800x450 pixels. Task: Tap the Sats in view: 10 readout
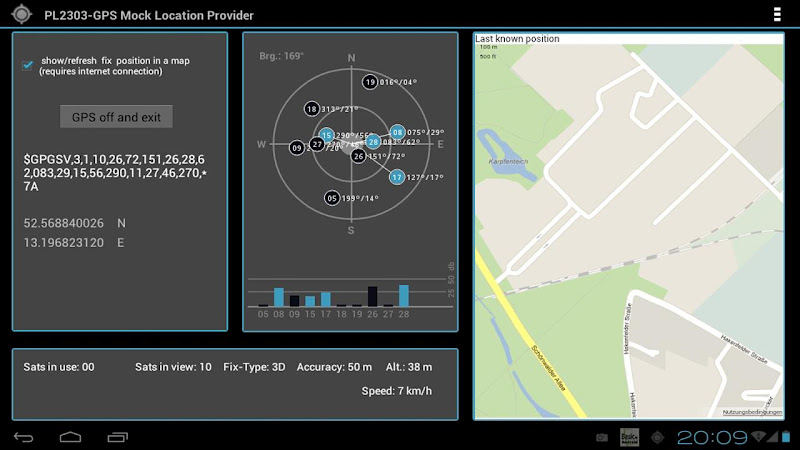[173, 367]
